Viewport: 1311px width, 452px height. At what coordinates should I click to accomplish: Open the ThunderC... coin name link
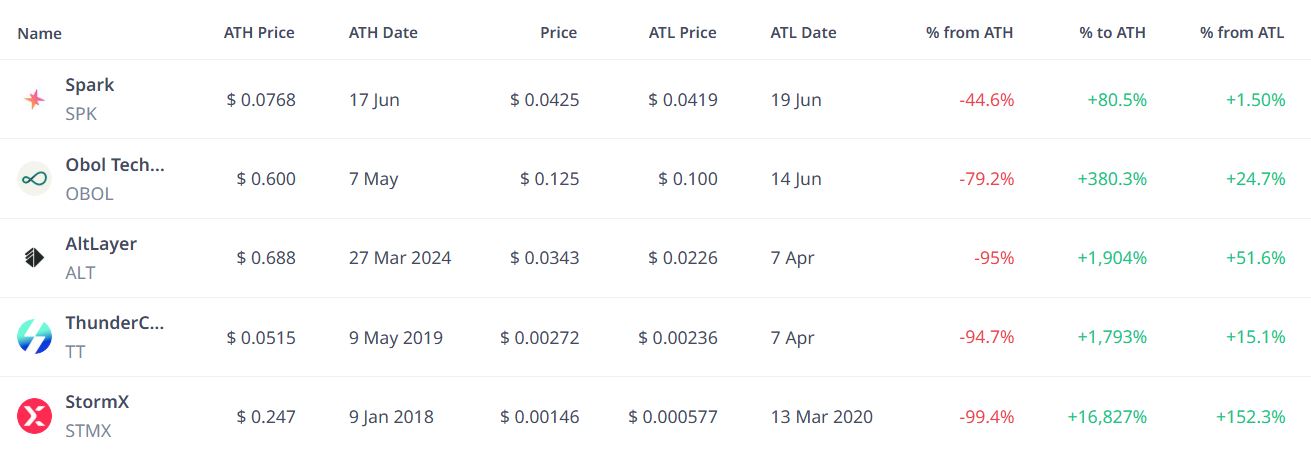[115, 323]
